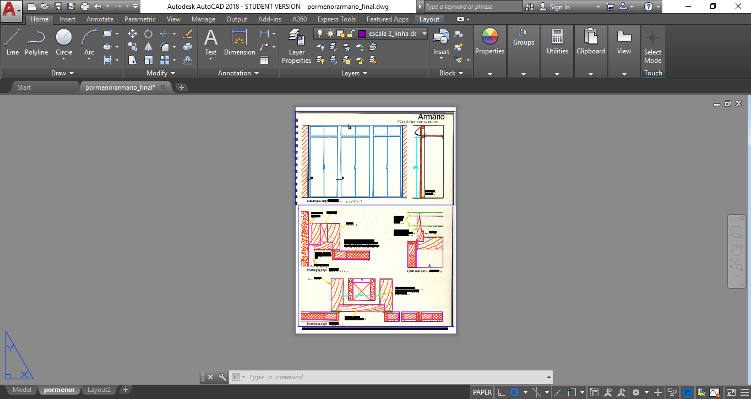Activate the Rotate tool
The image size is (751, 399).
coord(148,34)
